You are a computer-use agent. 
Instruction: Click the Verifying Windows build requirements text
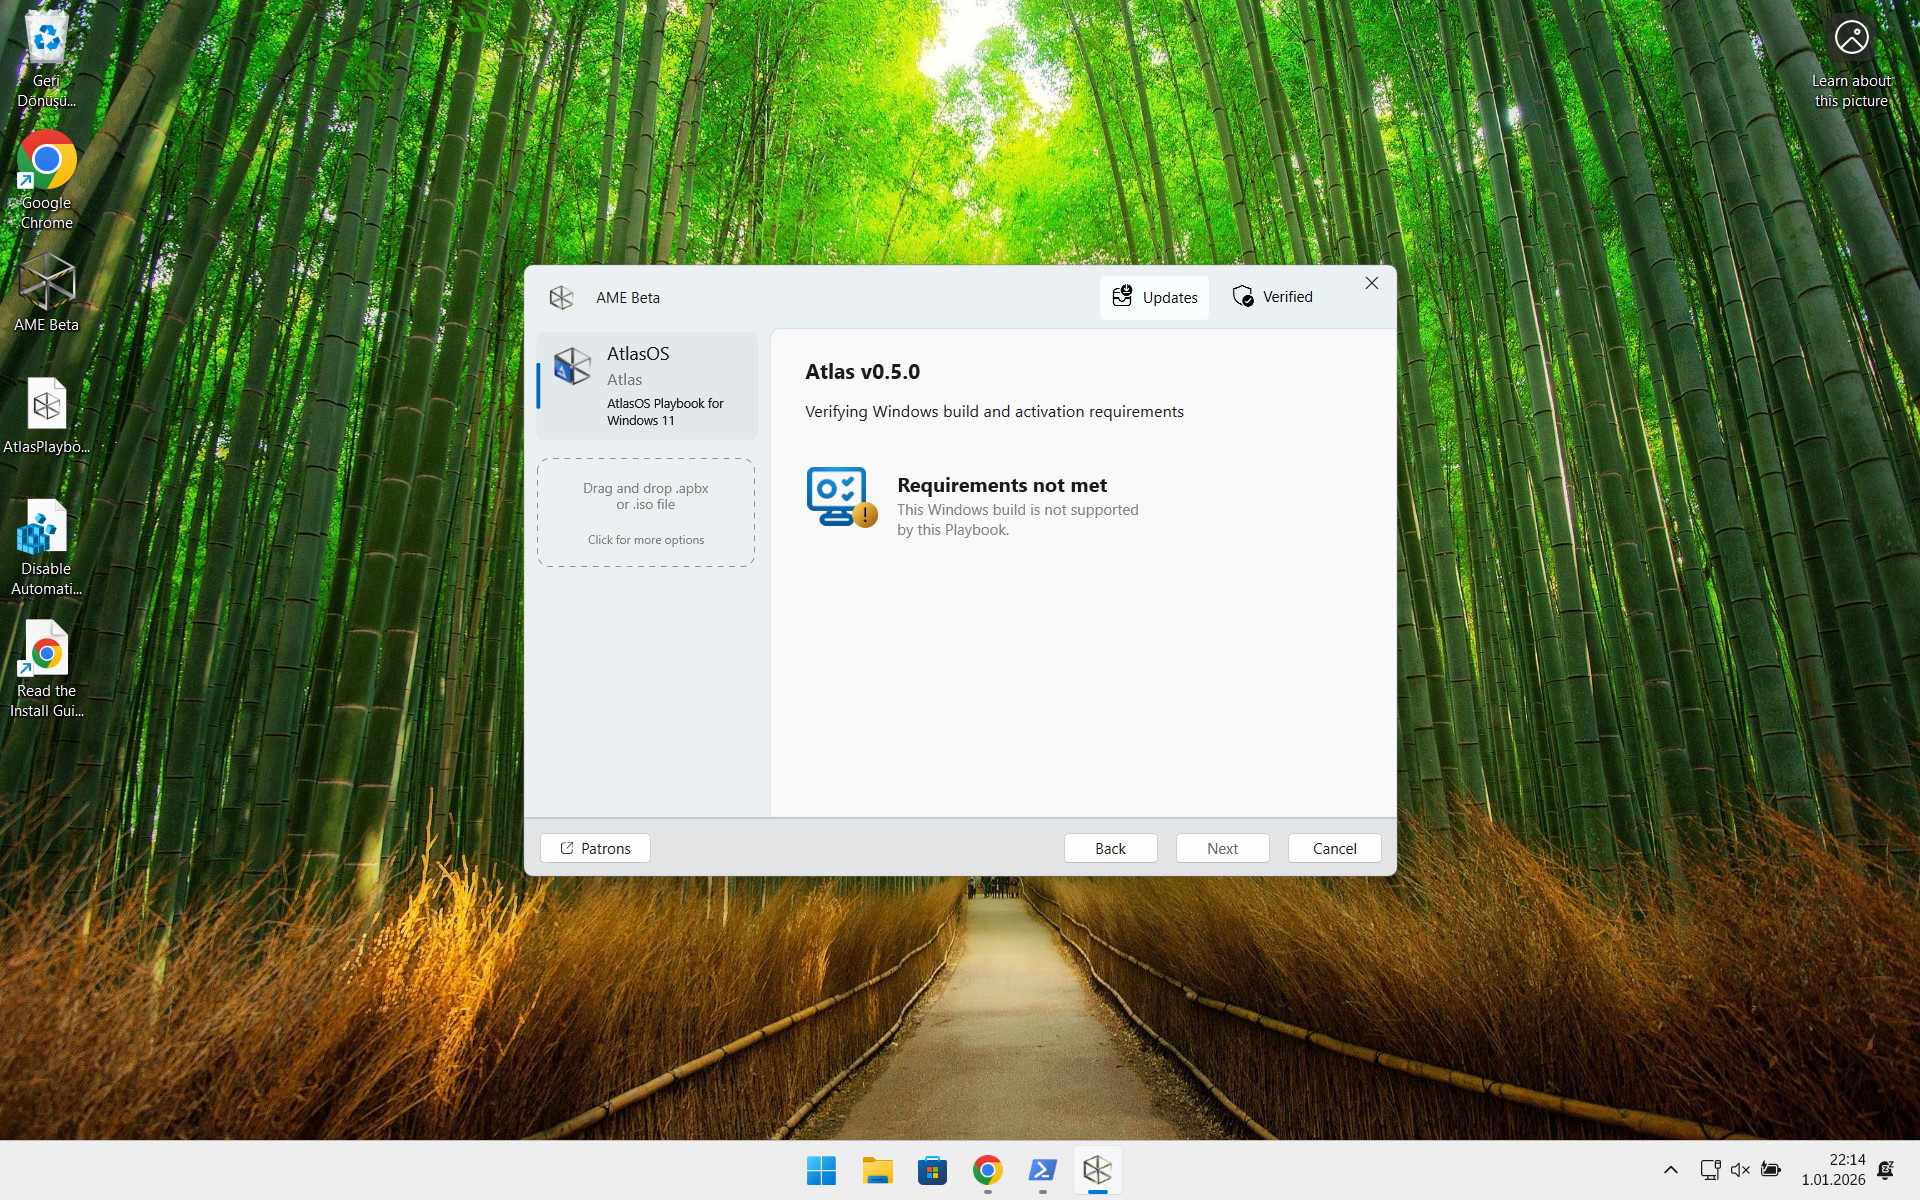994,411
